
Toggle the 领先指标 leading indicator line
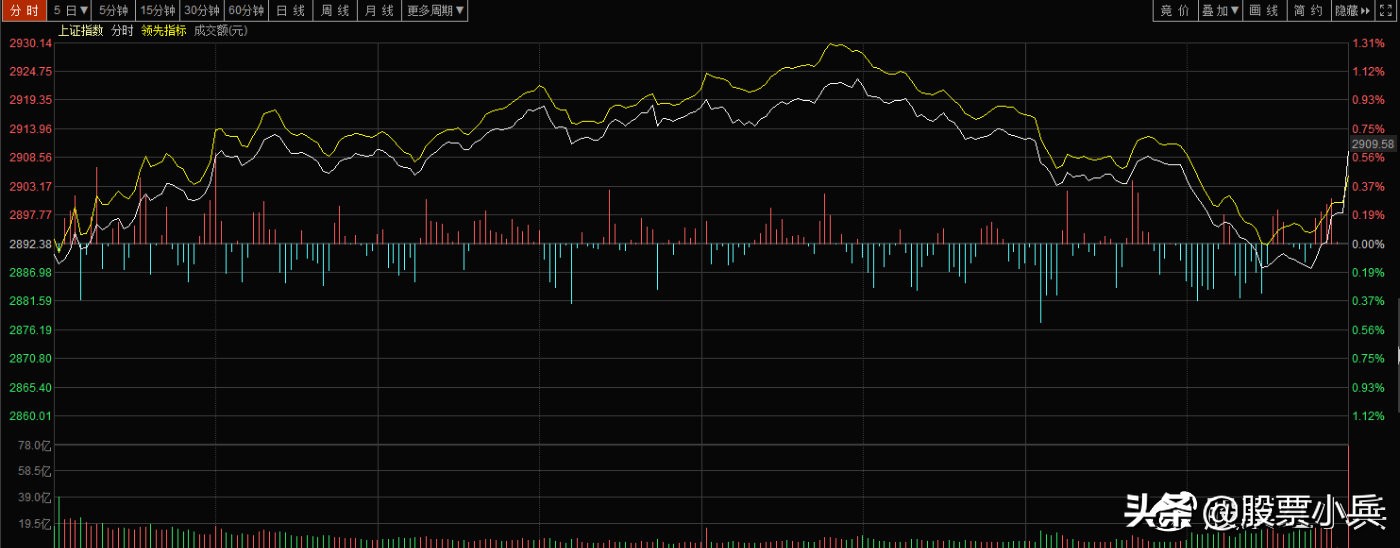click(163, 31)
